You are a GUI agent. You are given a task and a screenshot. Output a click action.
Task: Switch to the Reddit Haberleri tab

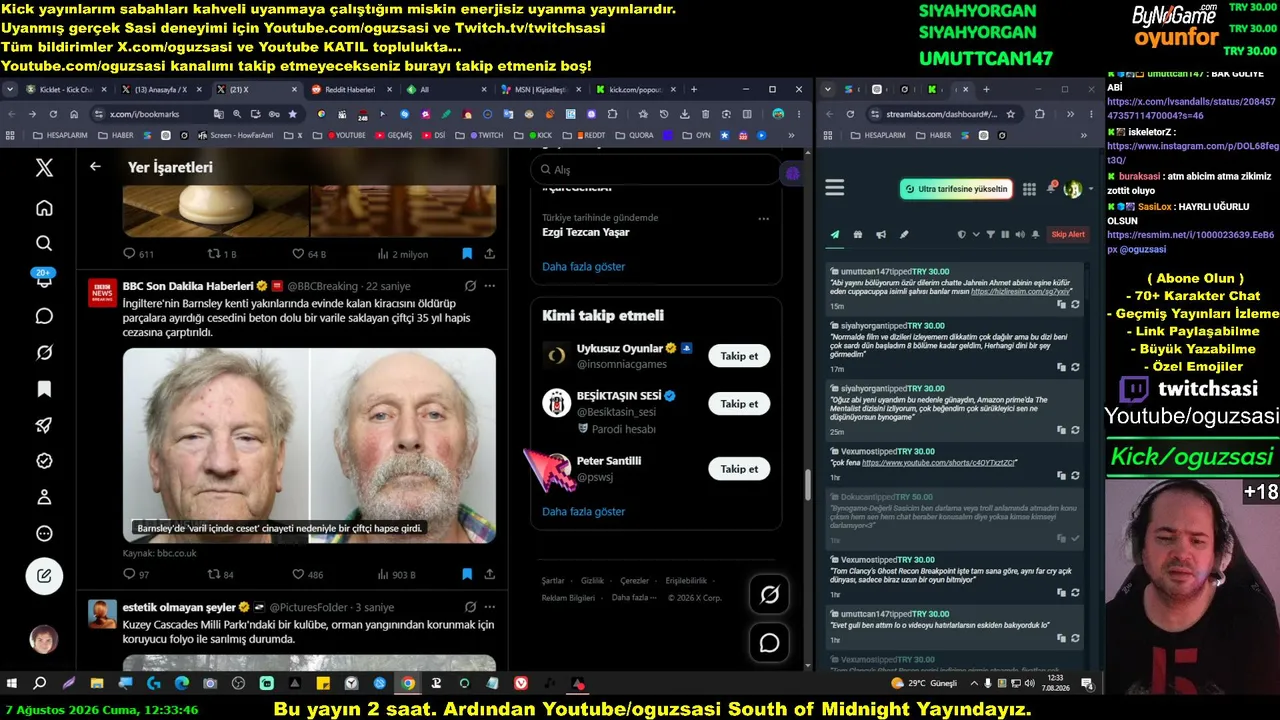[350, 89]
